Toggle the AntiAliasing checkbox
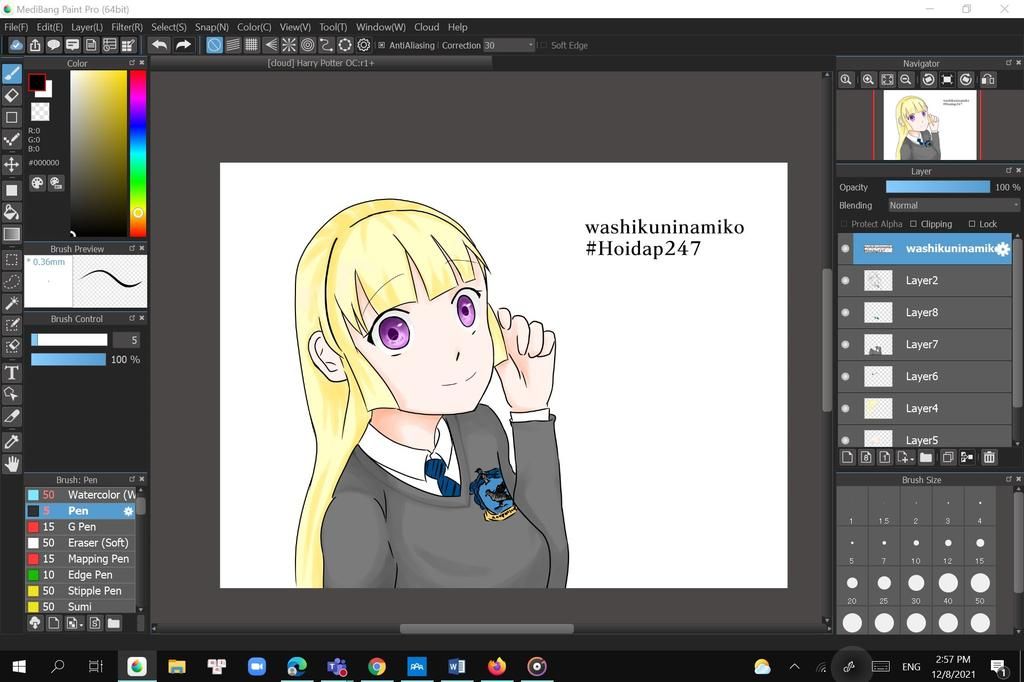The image size is (1024, 682). point(381,45)
